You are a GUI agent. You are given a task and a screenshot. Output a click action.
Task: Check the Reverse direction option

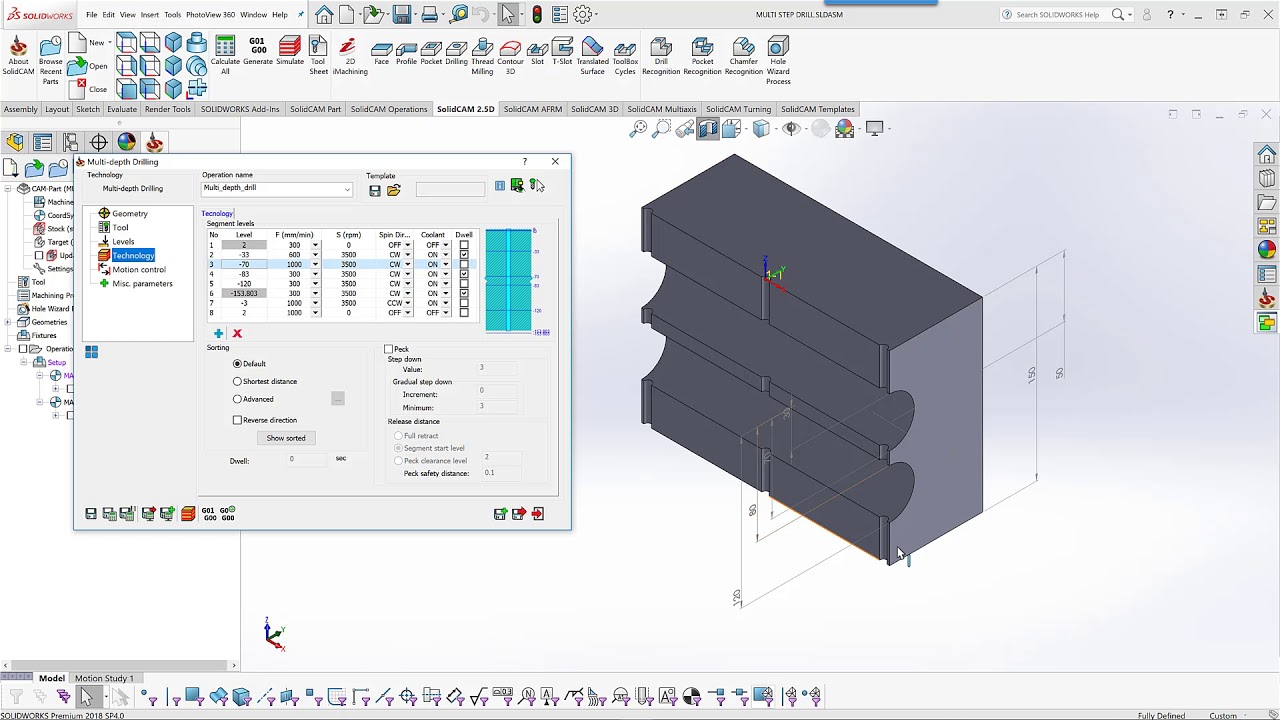(x=237, y=420)
